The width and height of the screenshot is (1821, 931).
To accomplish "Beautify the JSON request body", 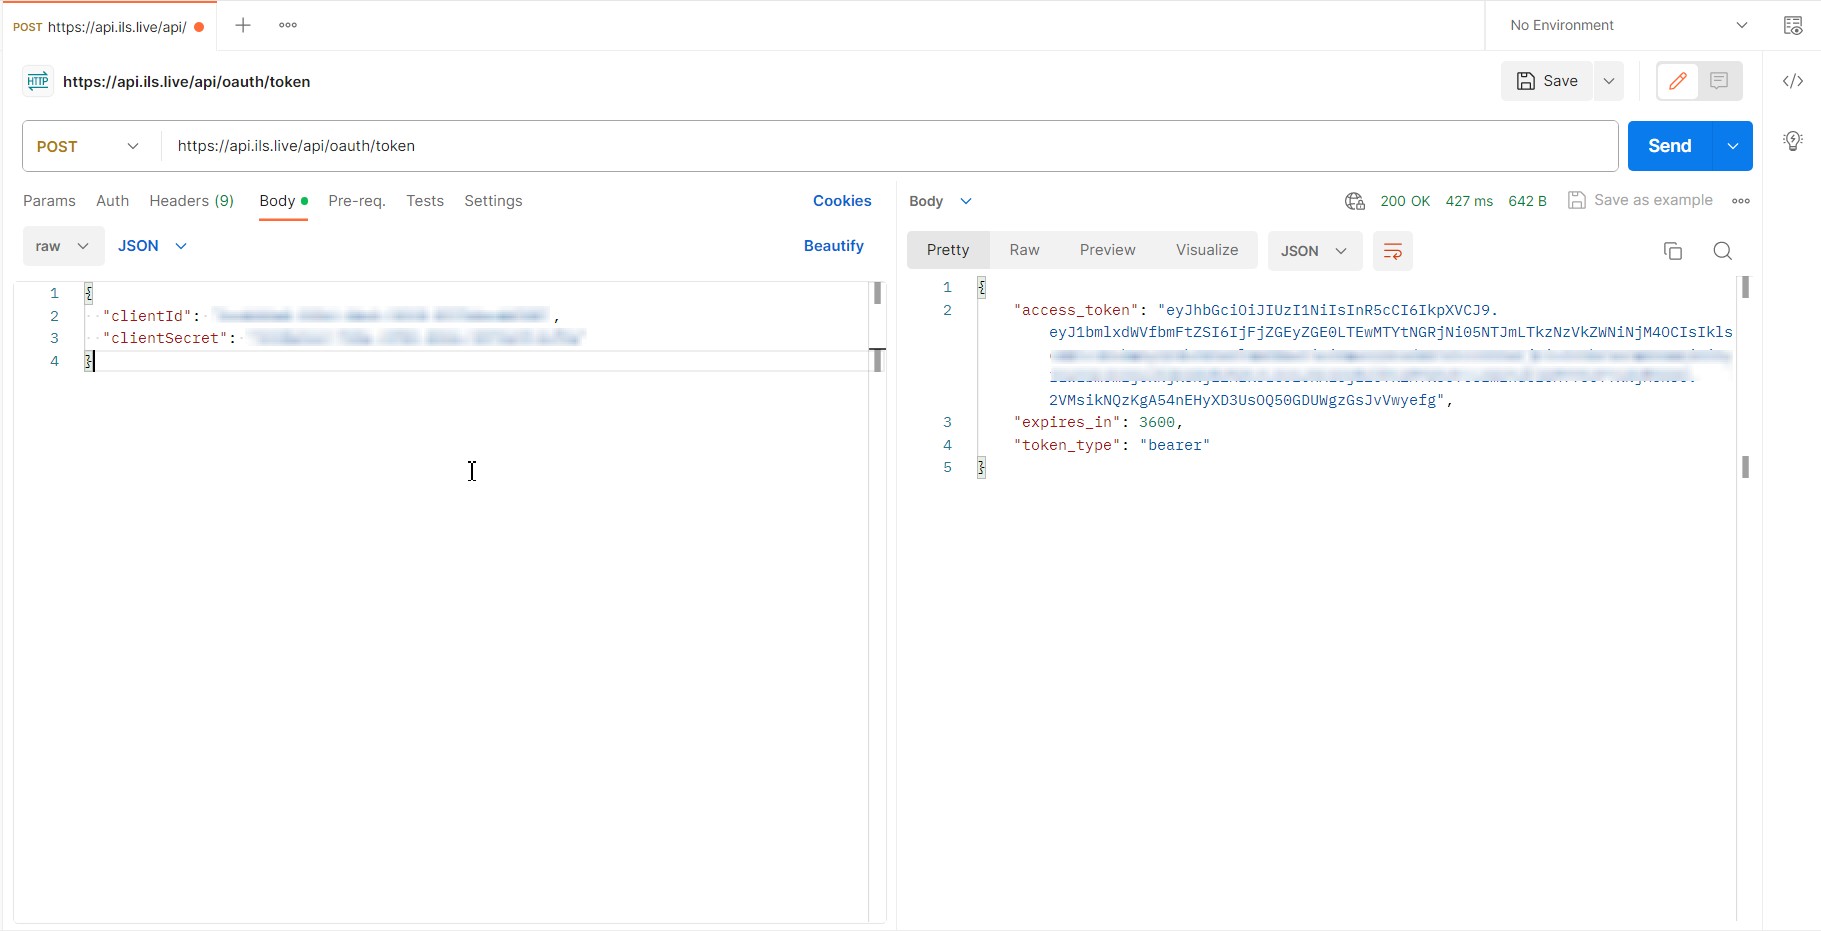I will [x=834, y=246].
